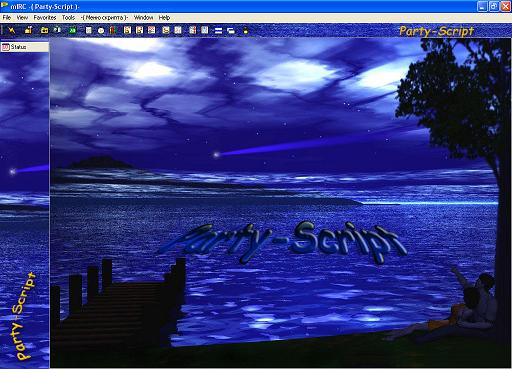Viewport: 512px width, 369px height.
Task: Click the Cascade Windows toolbar icon
Action: click(x=231, y=31)
